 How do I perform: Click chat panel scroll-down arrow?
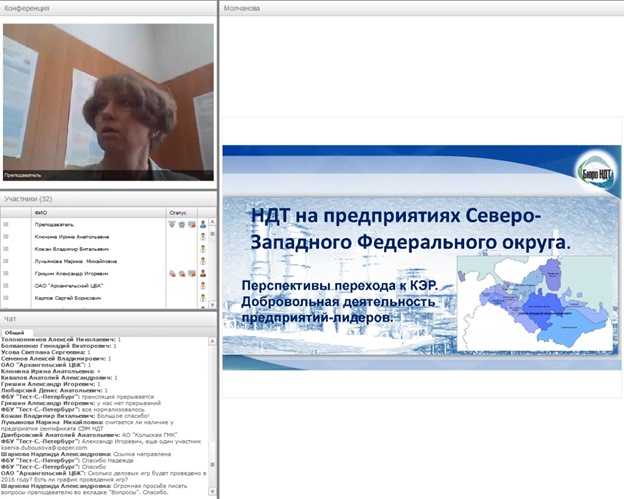(213, 492)
